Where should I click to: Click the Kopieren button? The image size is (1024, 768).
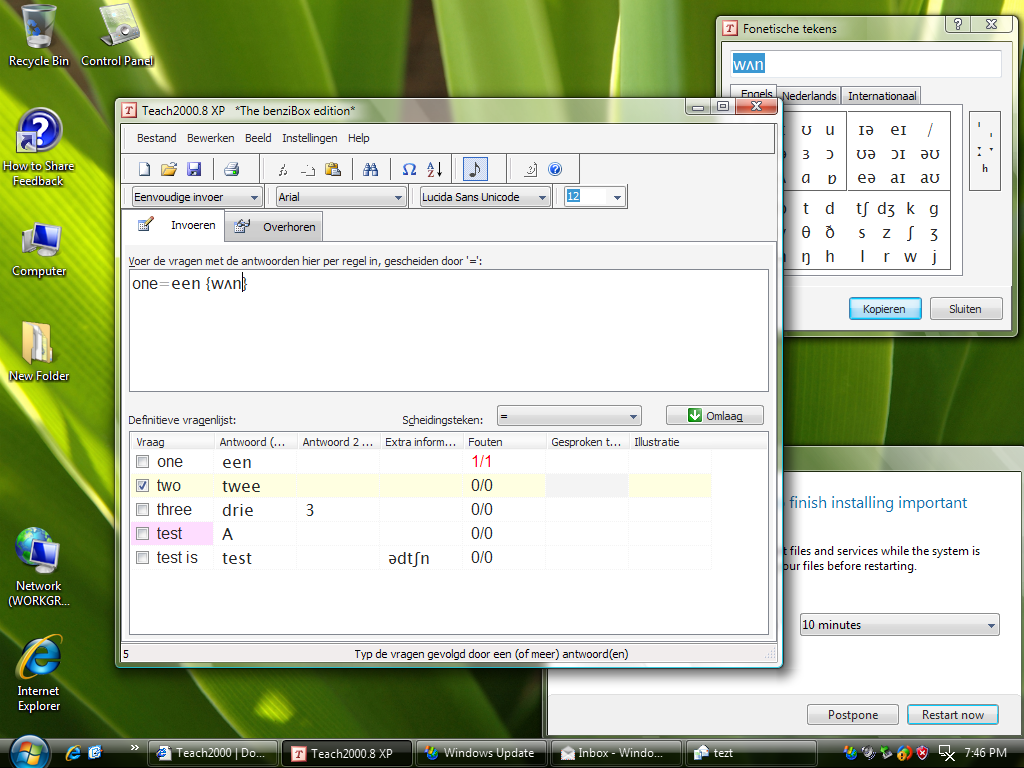884,309
